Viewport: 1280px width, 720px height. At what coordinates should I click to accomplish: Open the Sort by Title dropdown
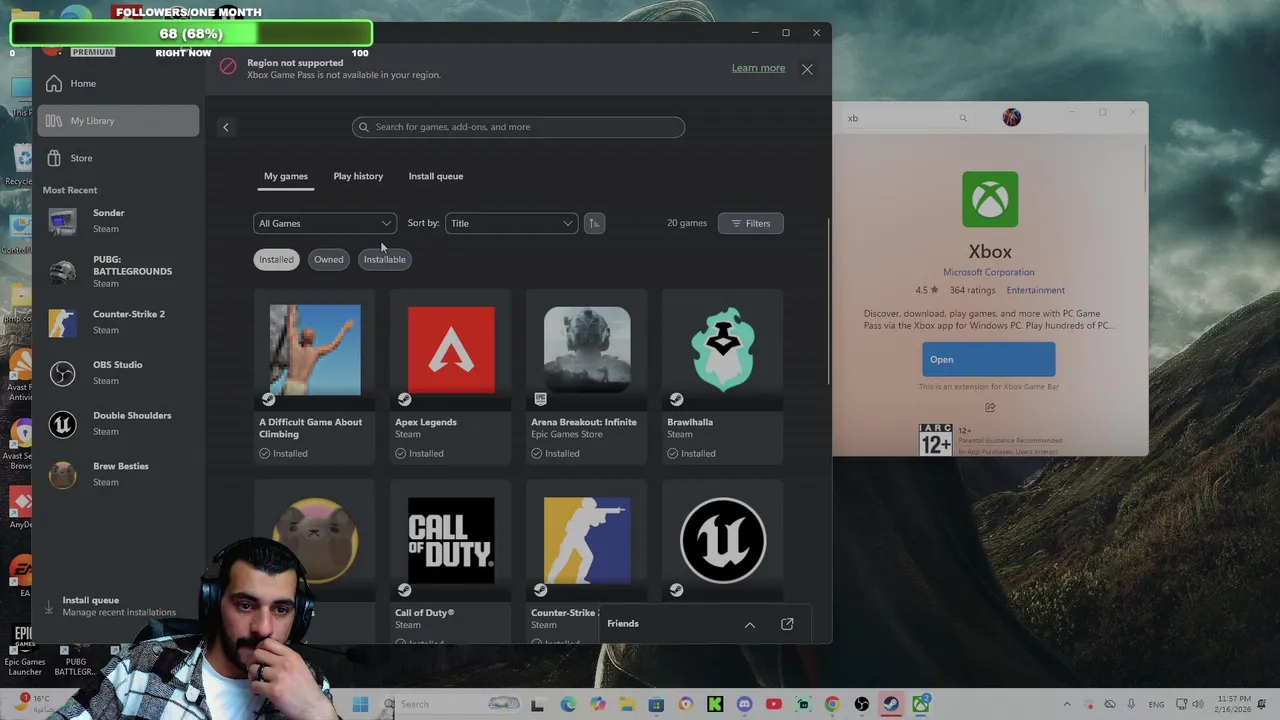coord(511,223)
